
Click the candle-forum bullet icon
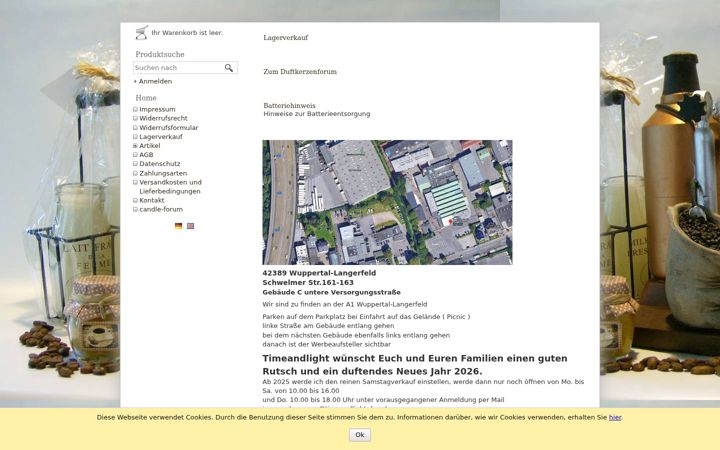click(135, 209)
